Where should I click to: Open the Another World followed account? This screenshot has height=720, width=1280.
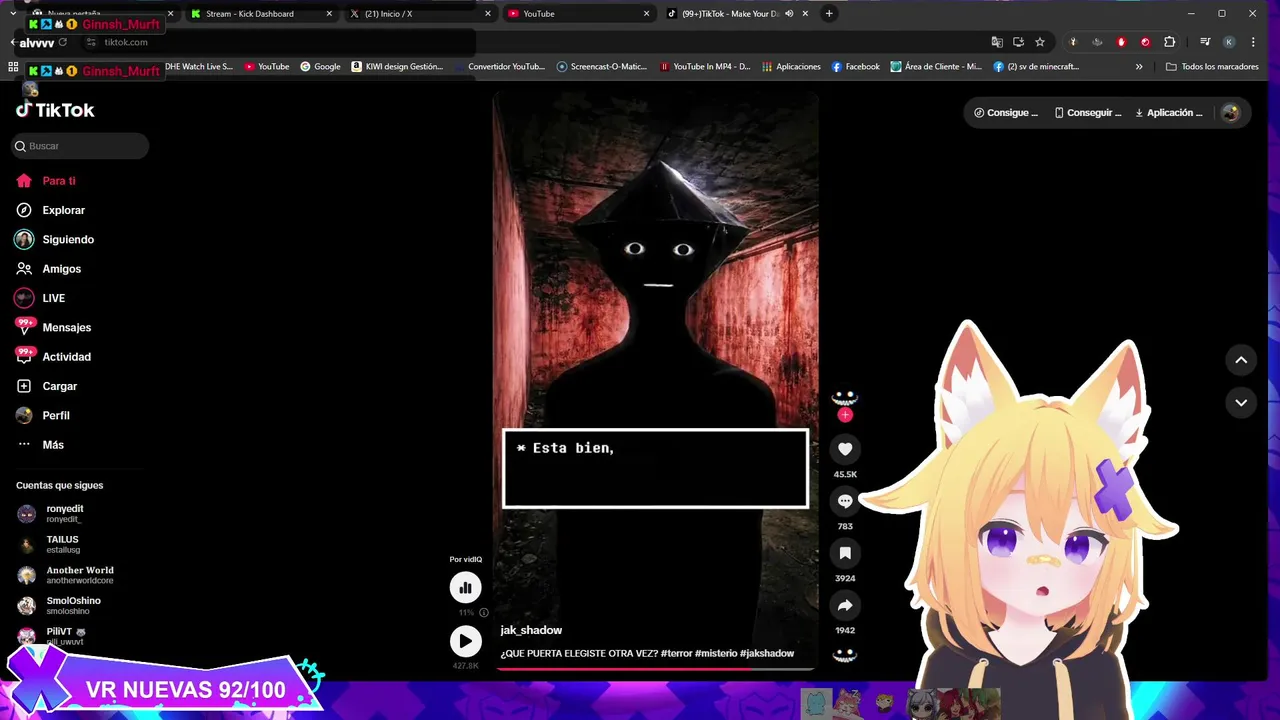[x=80, y=575]
